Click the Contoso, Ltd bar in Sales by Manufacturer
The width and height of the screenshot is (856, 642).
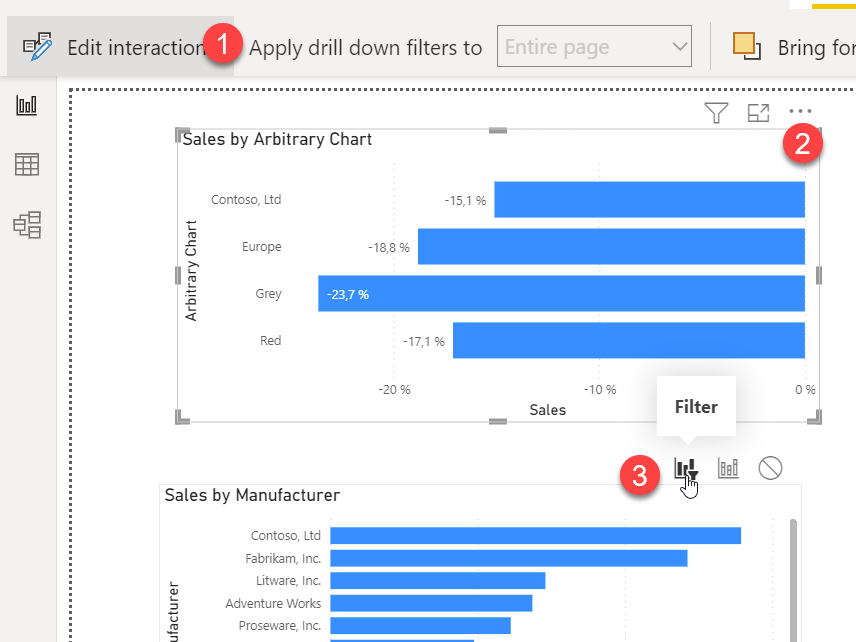point(535,536)
